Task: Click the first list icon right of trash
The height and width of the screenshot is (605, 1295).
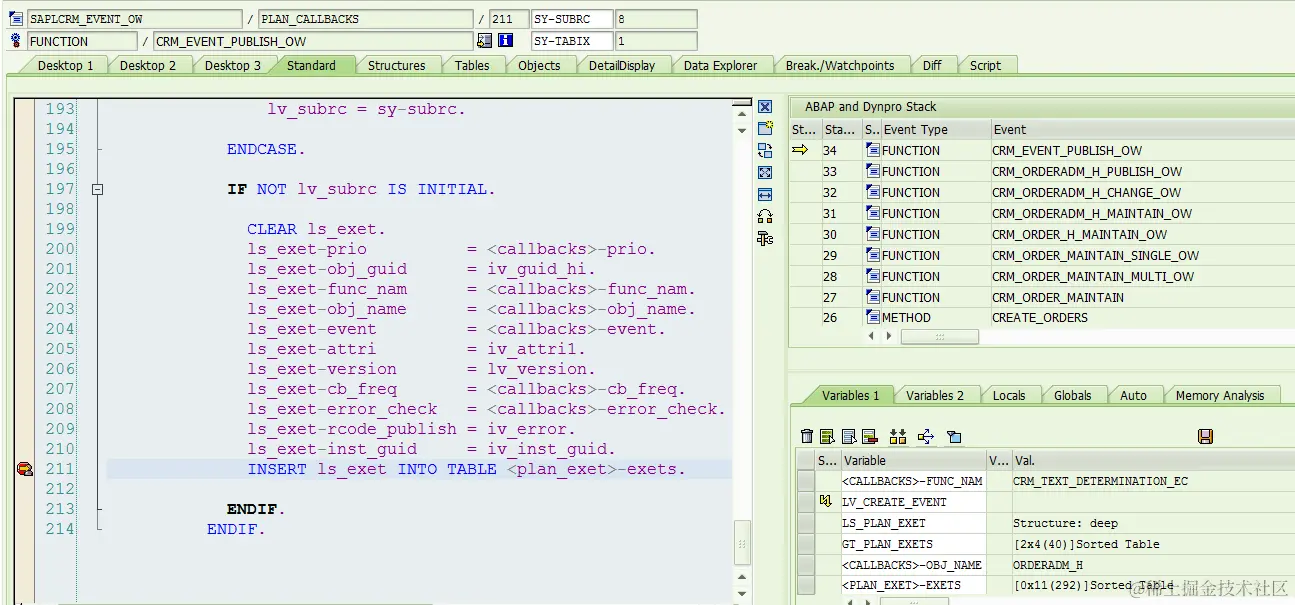Action: pyautogui.click(x=827, y=436)
